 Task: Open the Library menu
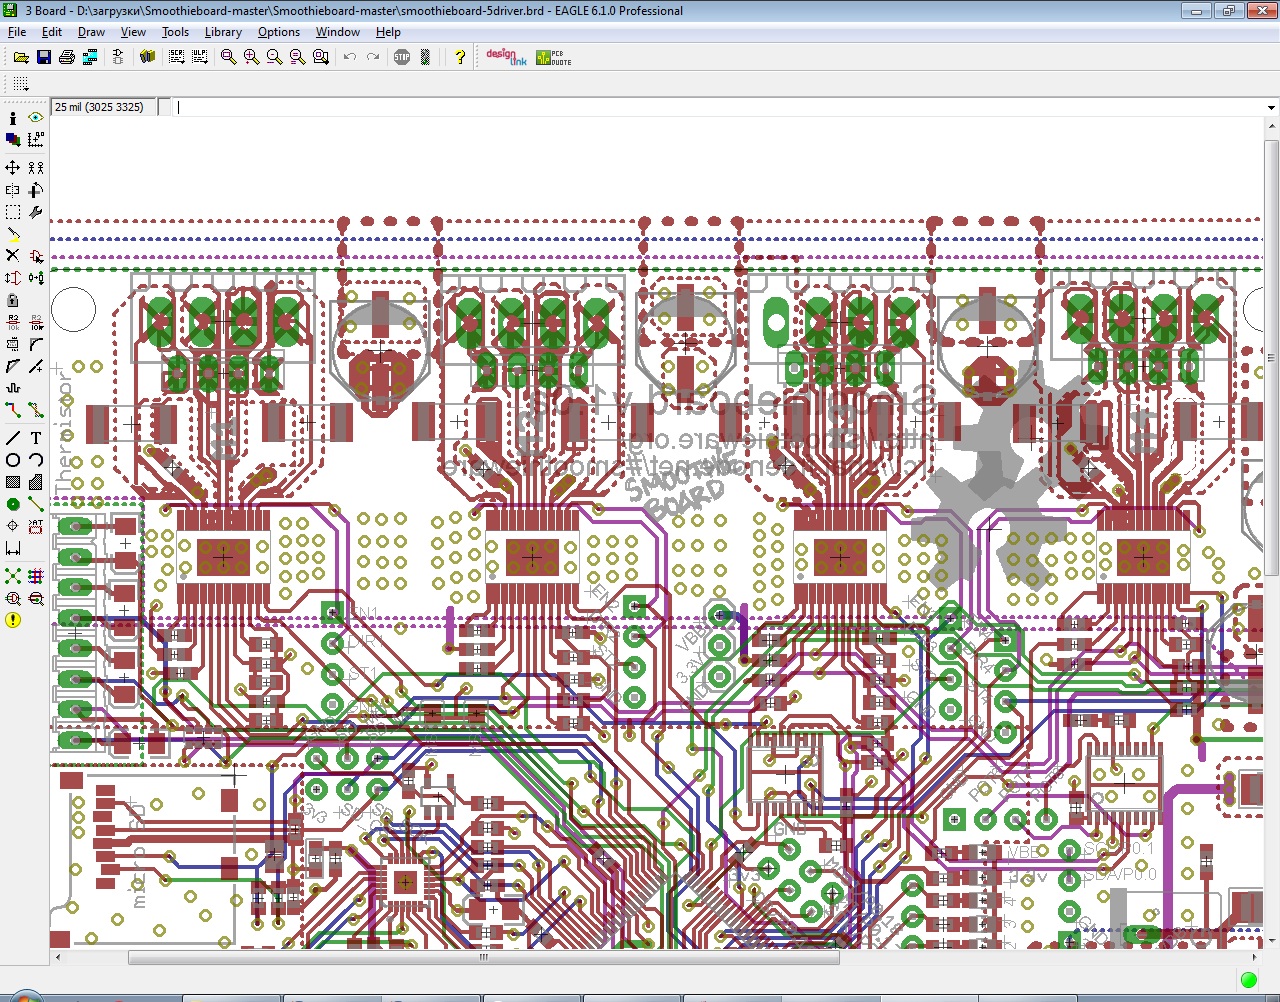tap(223, 32)
